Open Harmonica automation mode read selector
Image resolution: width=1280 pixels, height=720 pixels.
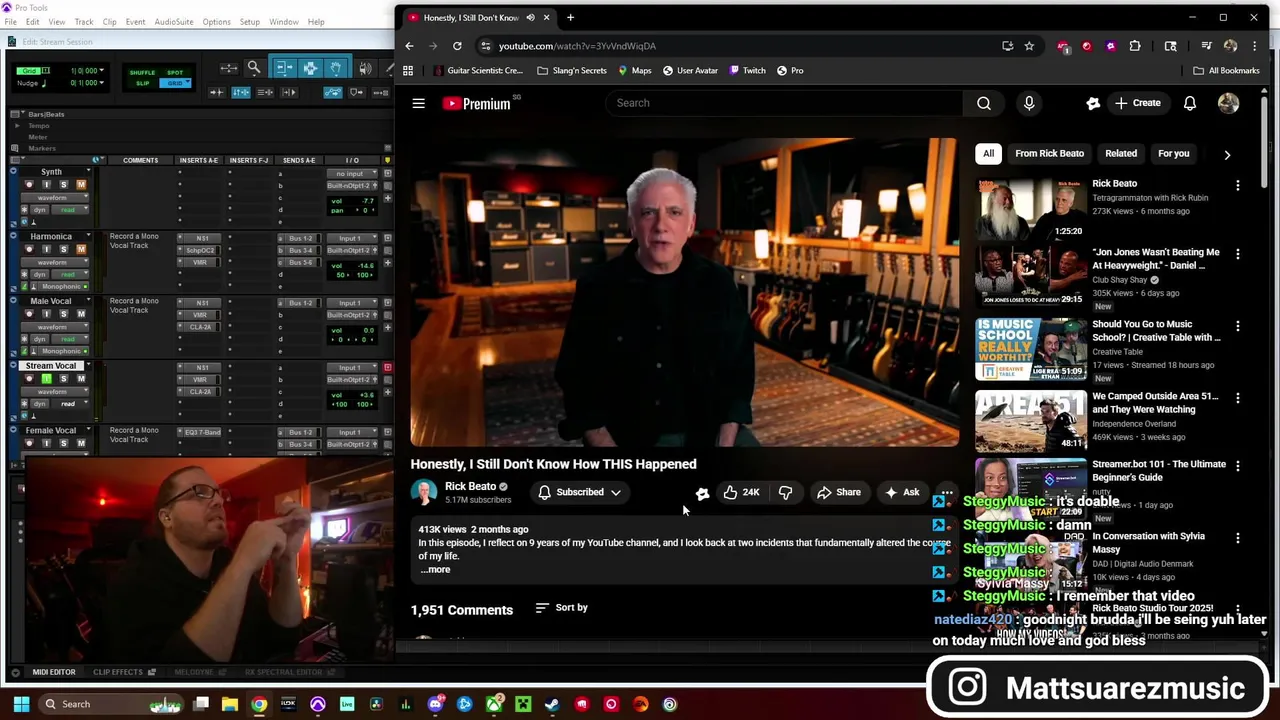click(68, 274)
